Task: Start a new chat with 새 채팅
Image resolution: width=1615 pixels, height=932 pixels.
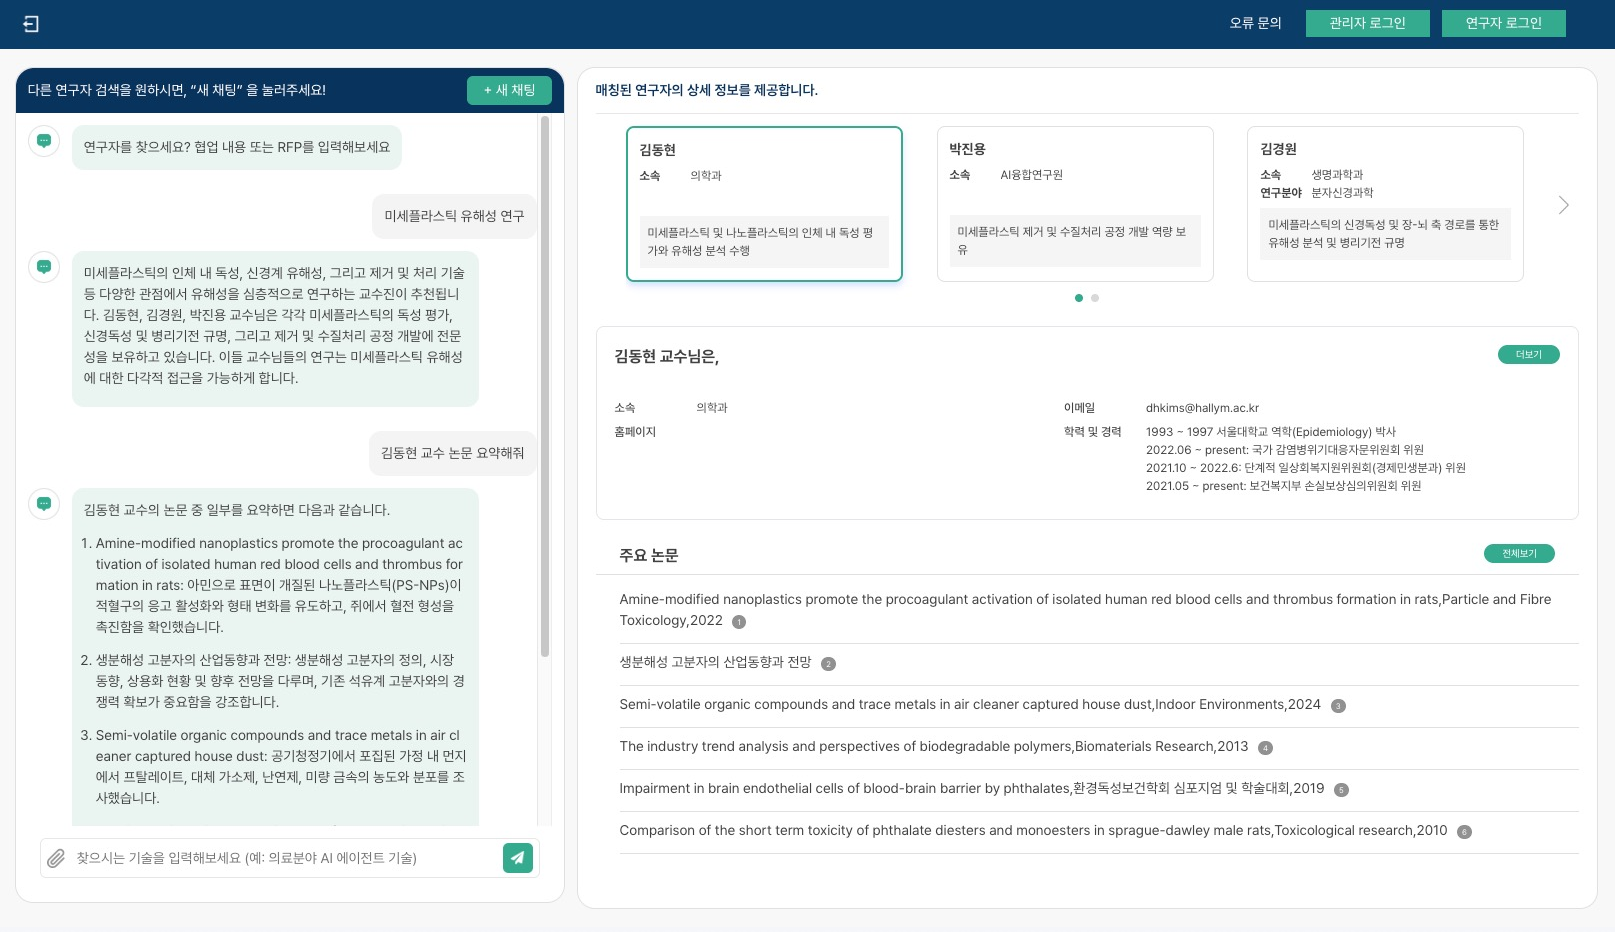Action: tap(509, 90)
